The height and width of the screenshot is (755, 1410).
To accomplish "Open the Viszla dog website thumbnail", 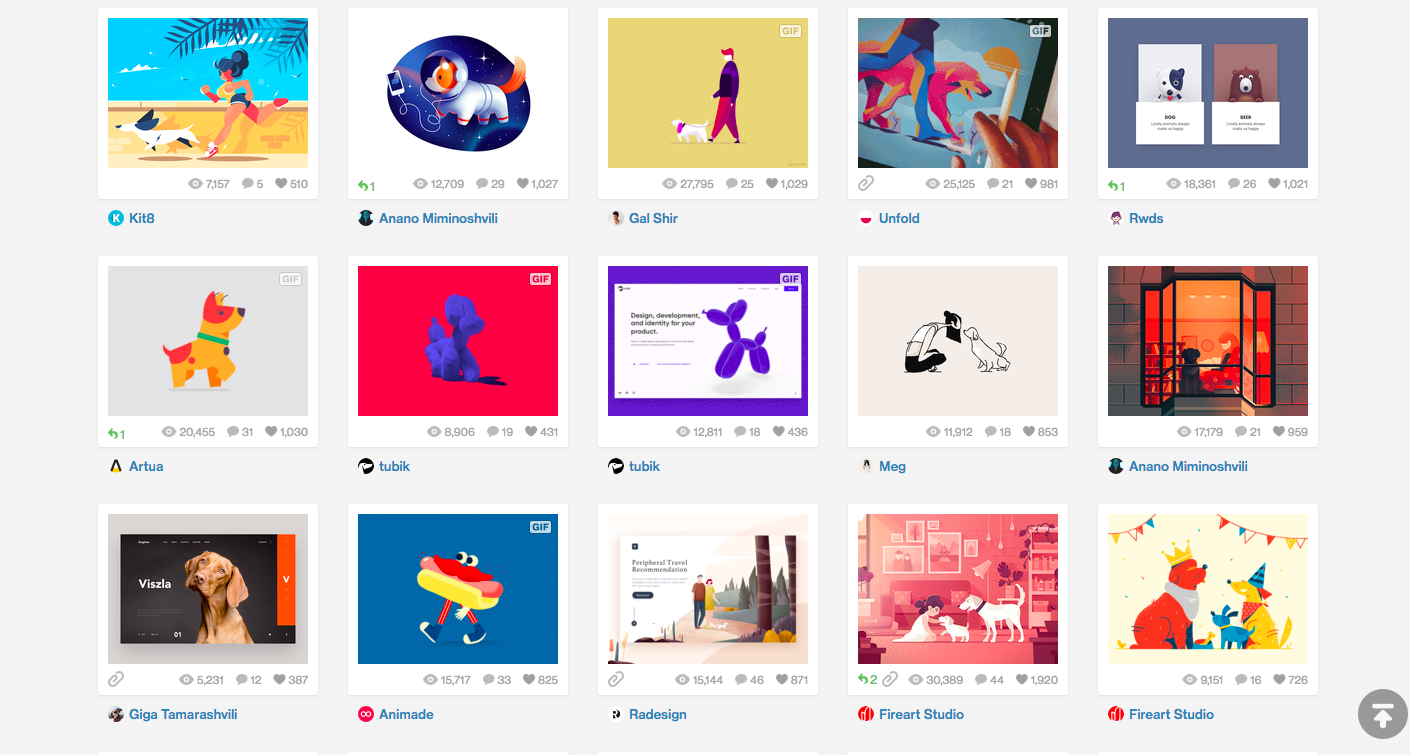I will (x=208, y=589).
